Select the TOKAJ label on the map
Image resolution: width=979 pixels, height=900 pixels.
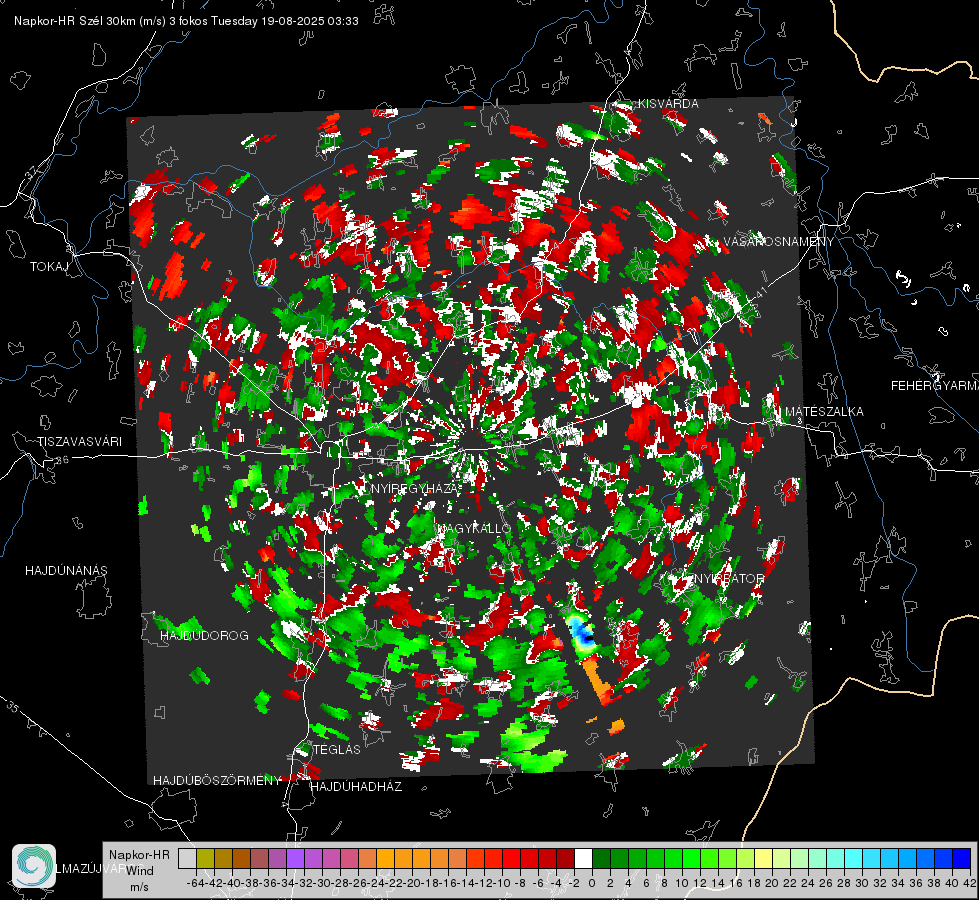tap(49, 267)
